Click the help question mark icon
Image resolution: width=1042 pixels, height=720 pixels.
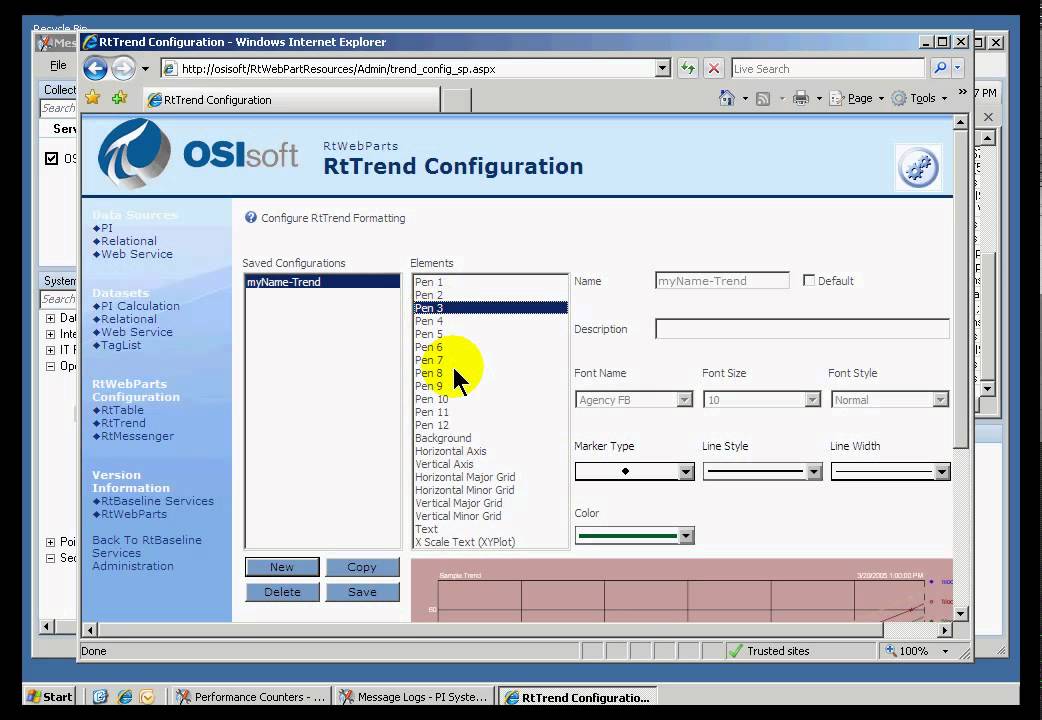coord(251,217)
